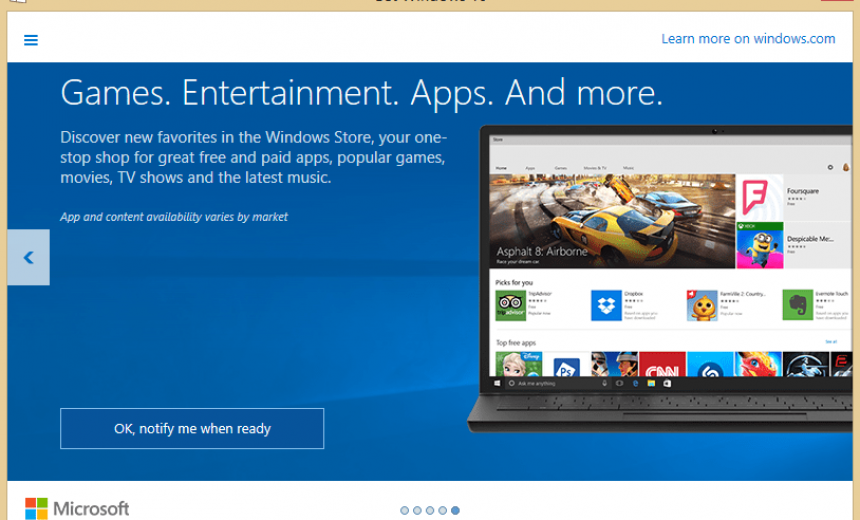Click Windows Start button on laptop taskbar
Screen dimensions: 860x520
[x=497, y=383]
